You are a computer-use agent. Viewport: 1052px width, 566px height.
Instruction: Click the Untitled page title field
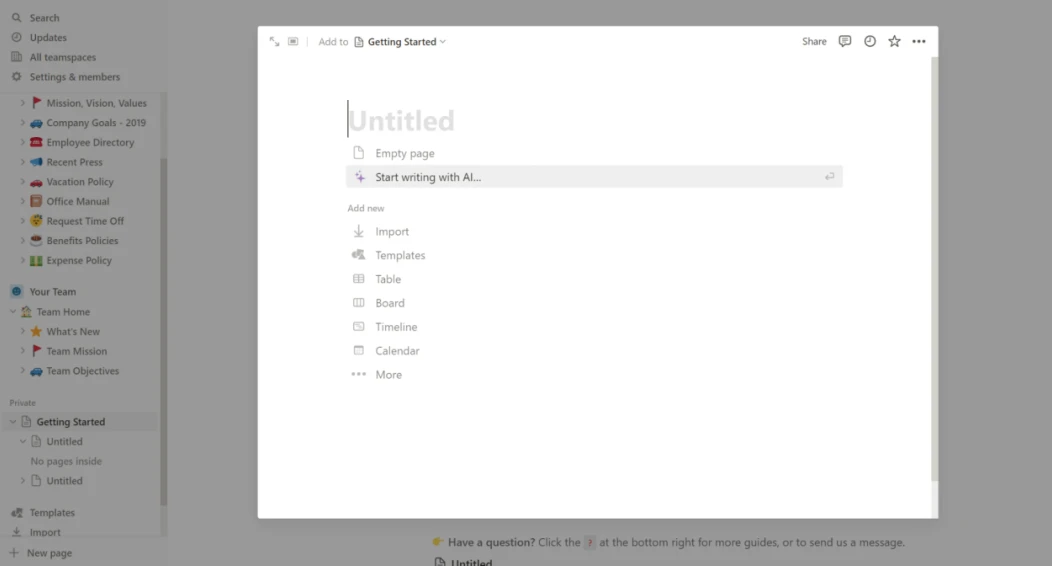pos(401,121)
